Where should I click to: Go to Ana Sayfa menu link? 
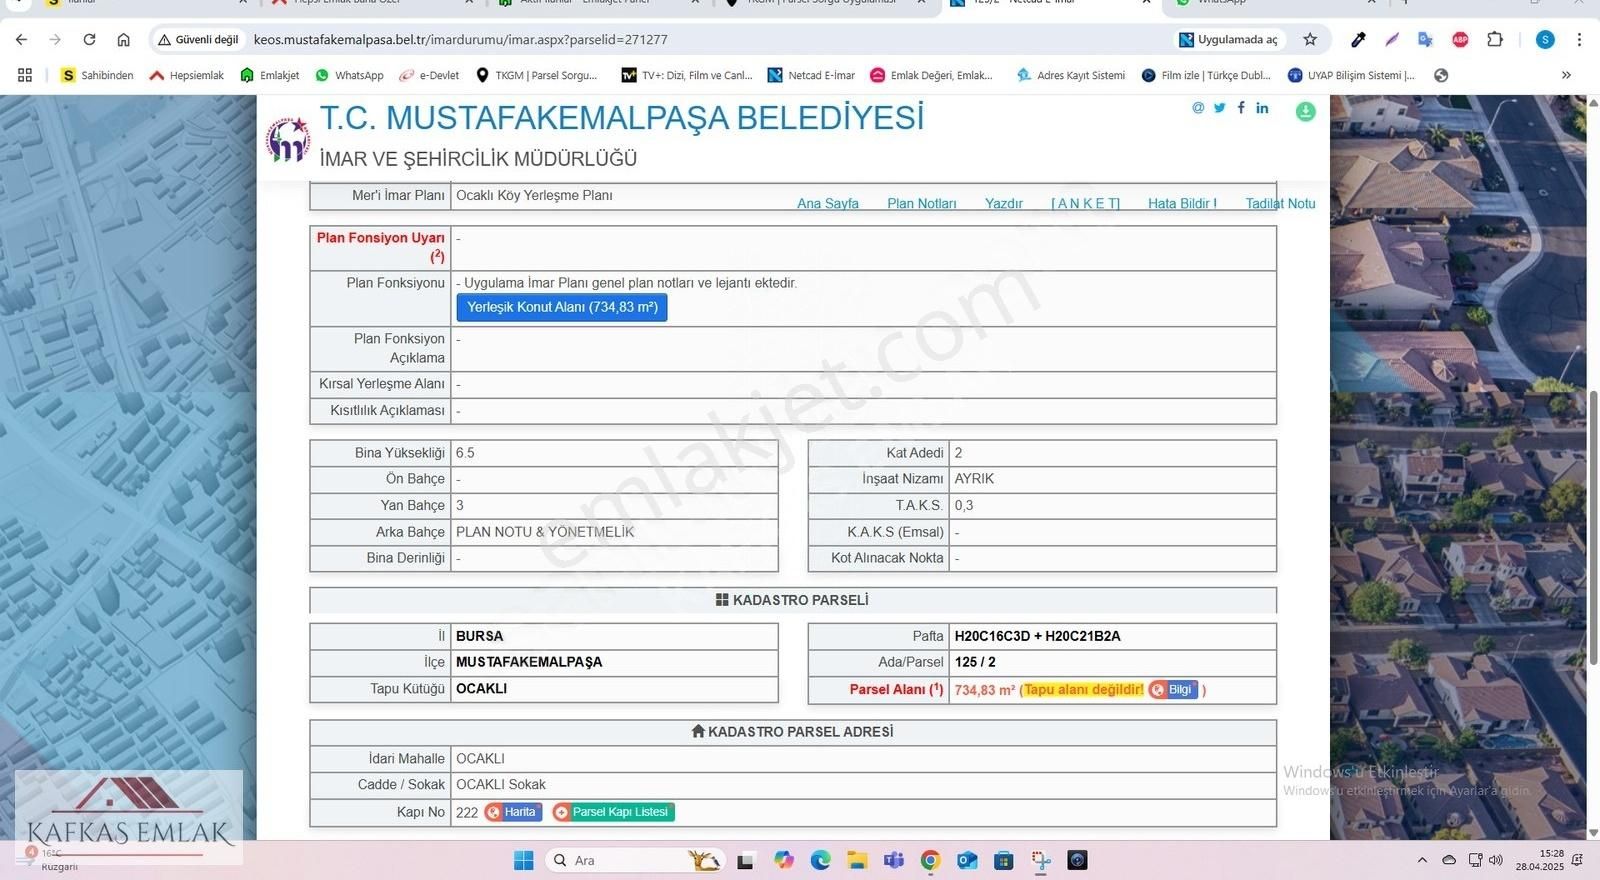click(x=828, y=203)
